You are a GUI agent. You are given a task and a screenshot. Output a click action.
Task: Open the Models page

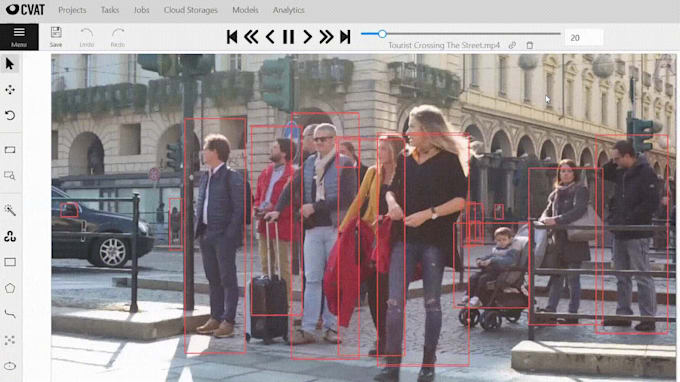(x=245, y=10)
